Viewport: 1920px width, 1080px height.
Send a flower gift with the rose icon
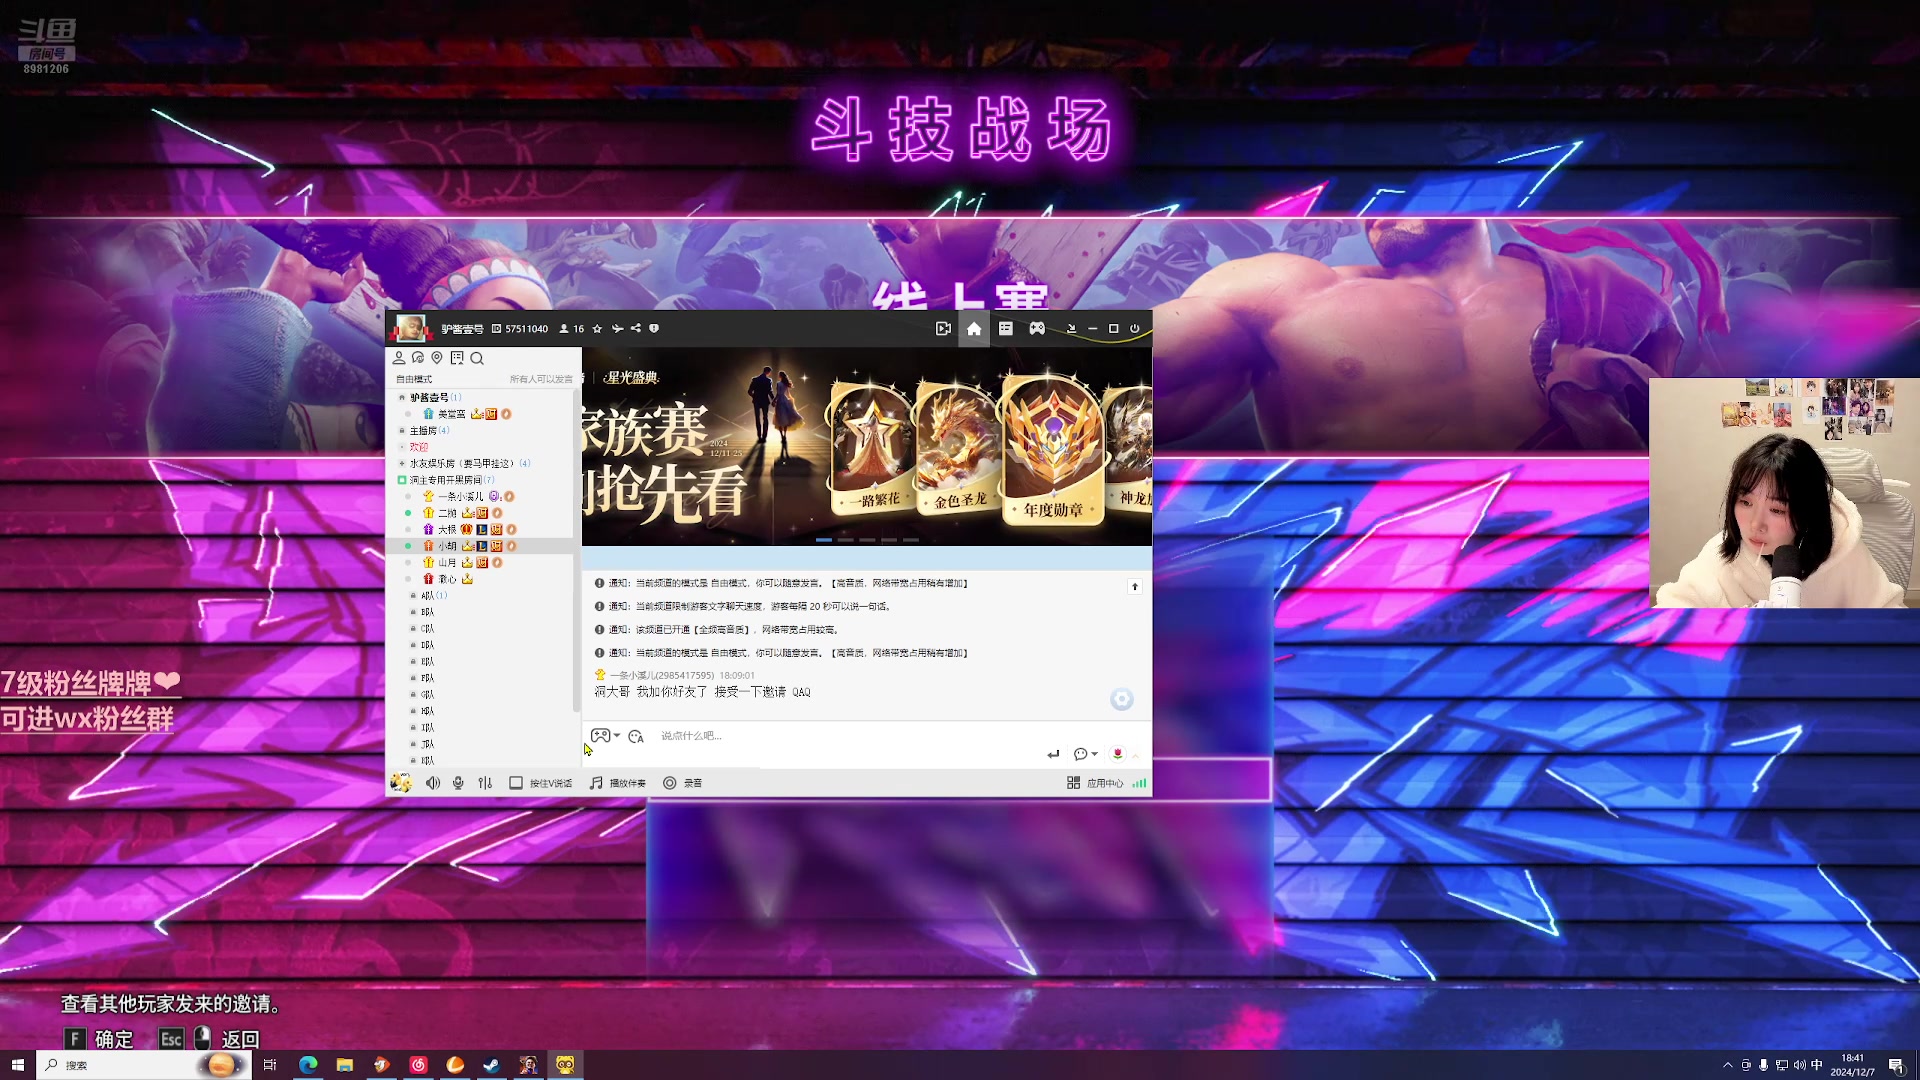(1118, 754)
